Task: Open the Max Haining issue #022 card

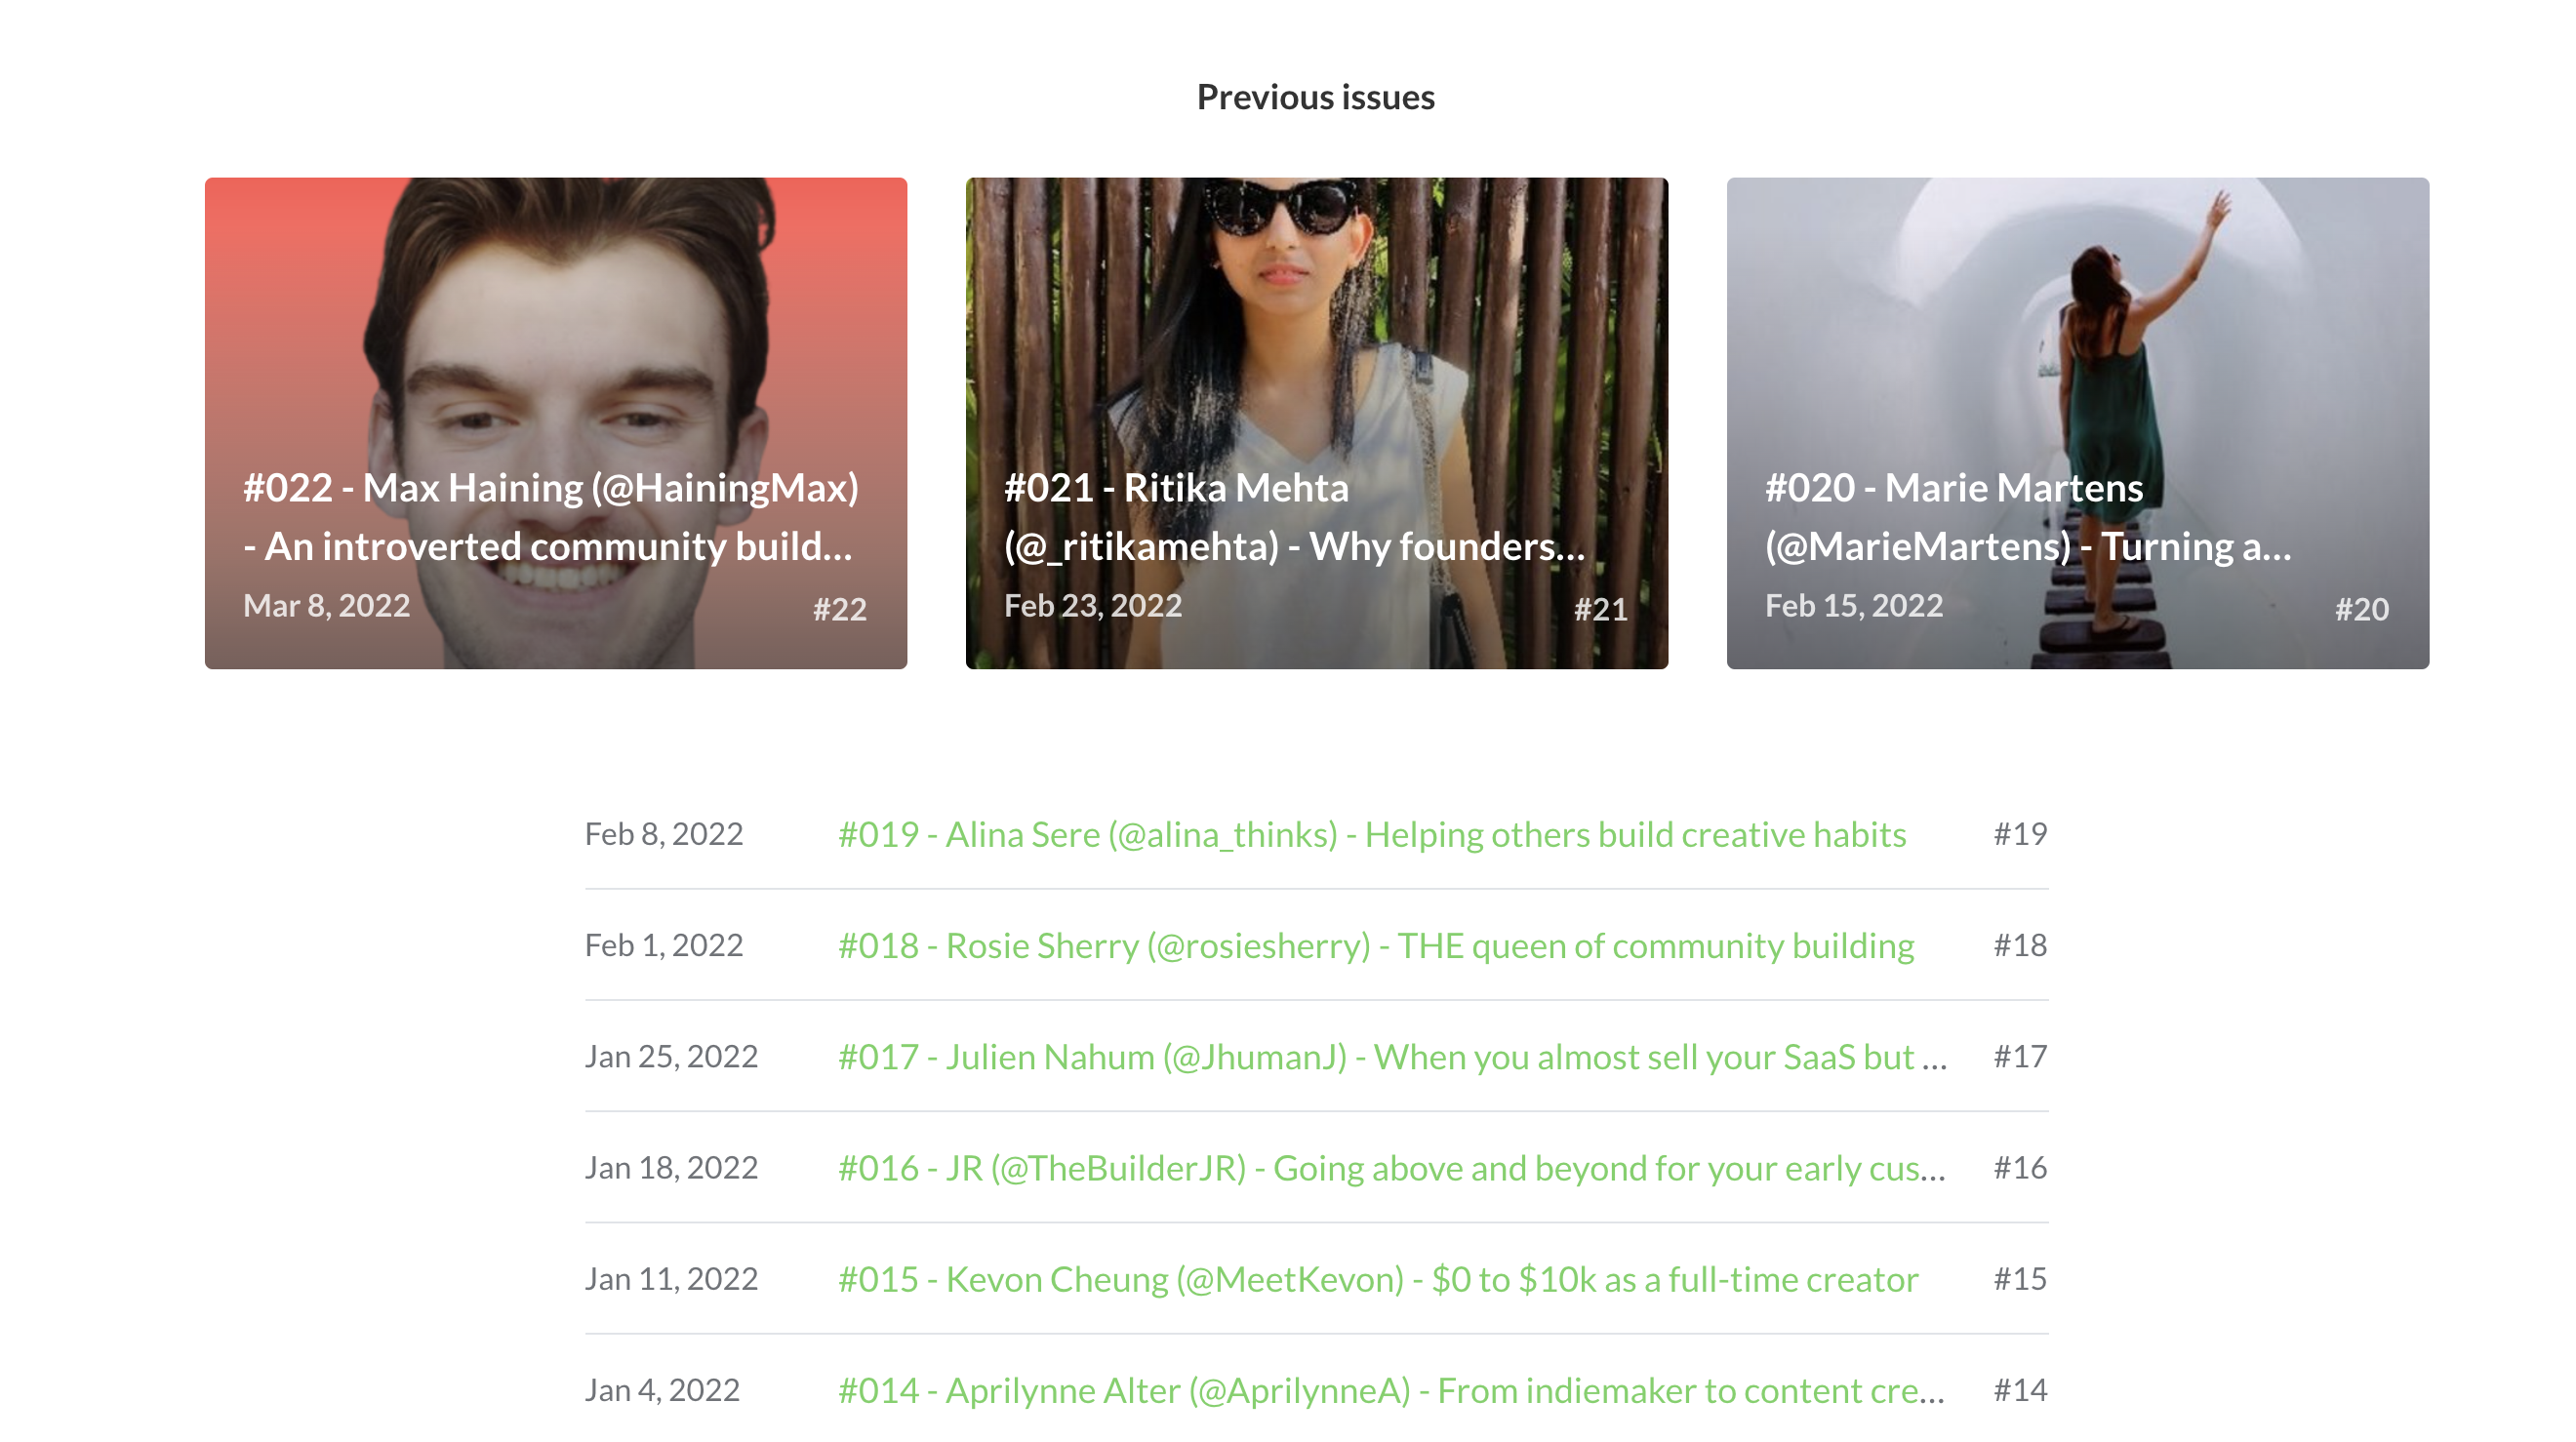Action: tap(556, 330)
